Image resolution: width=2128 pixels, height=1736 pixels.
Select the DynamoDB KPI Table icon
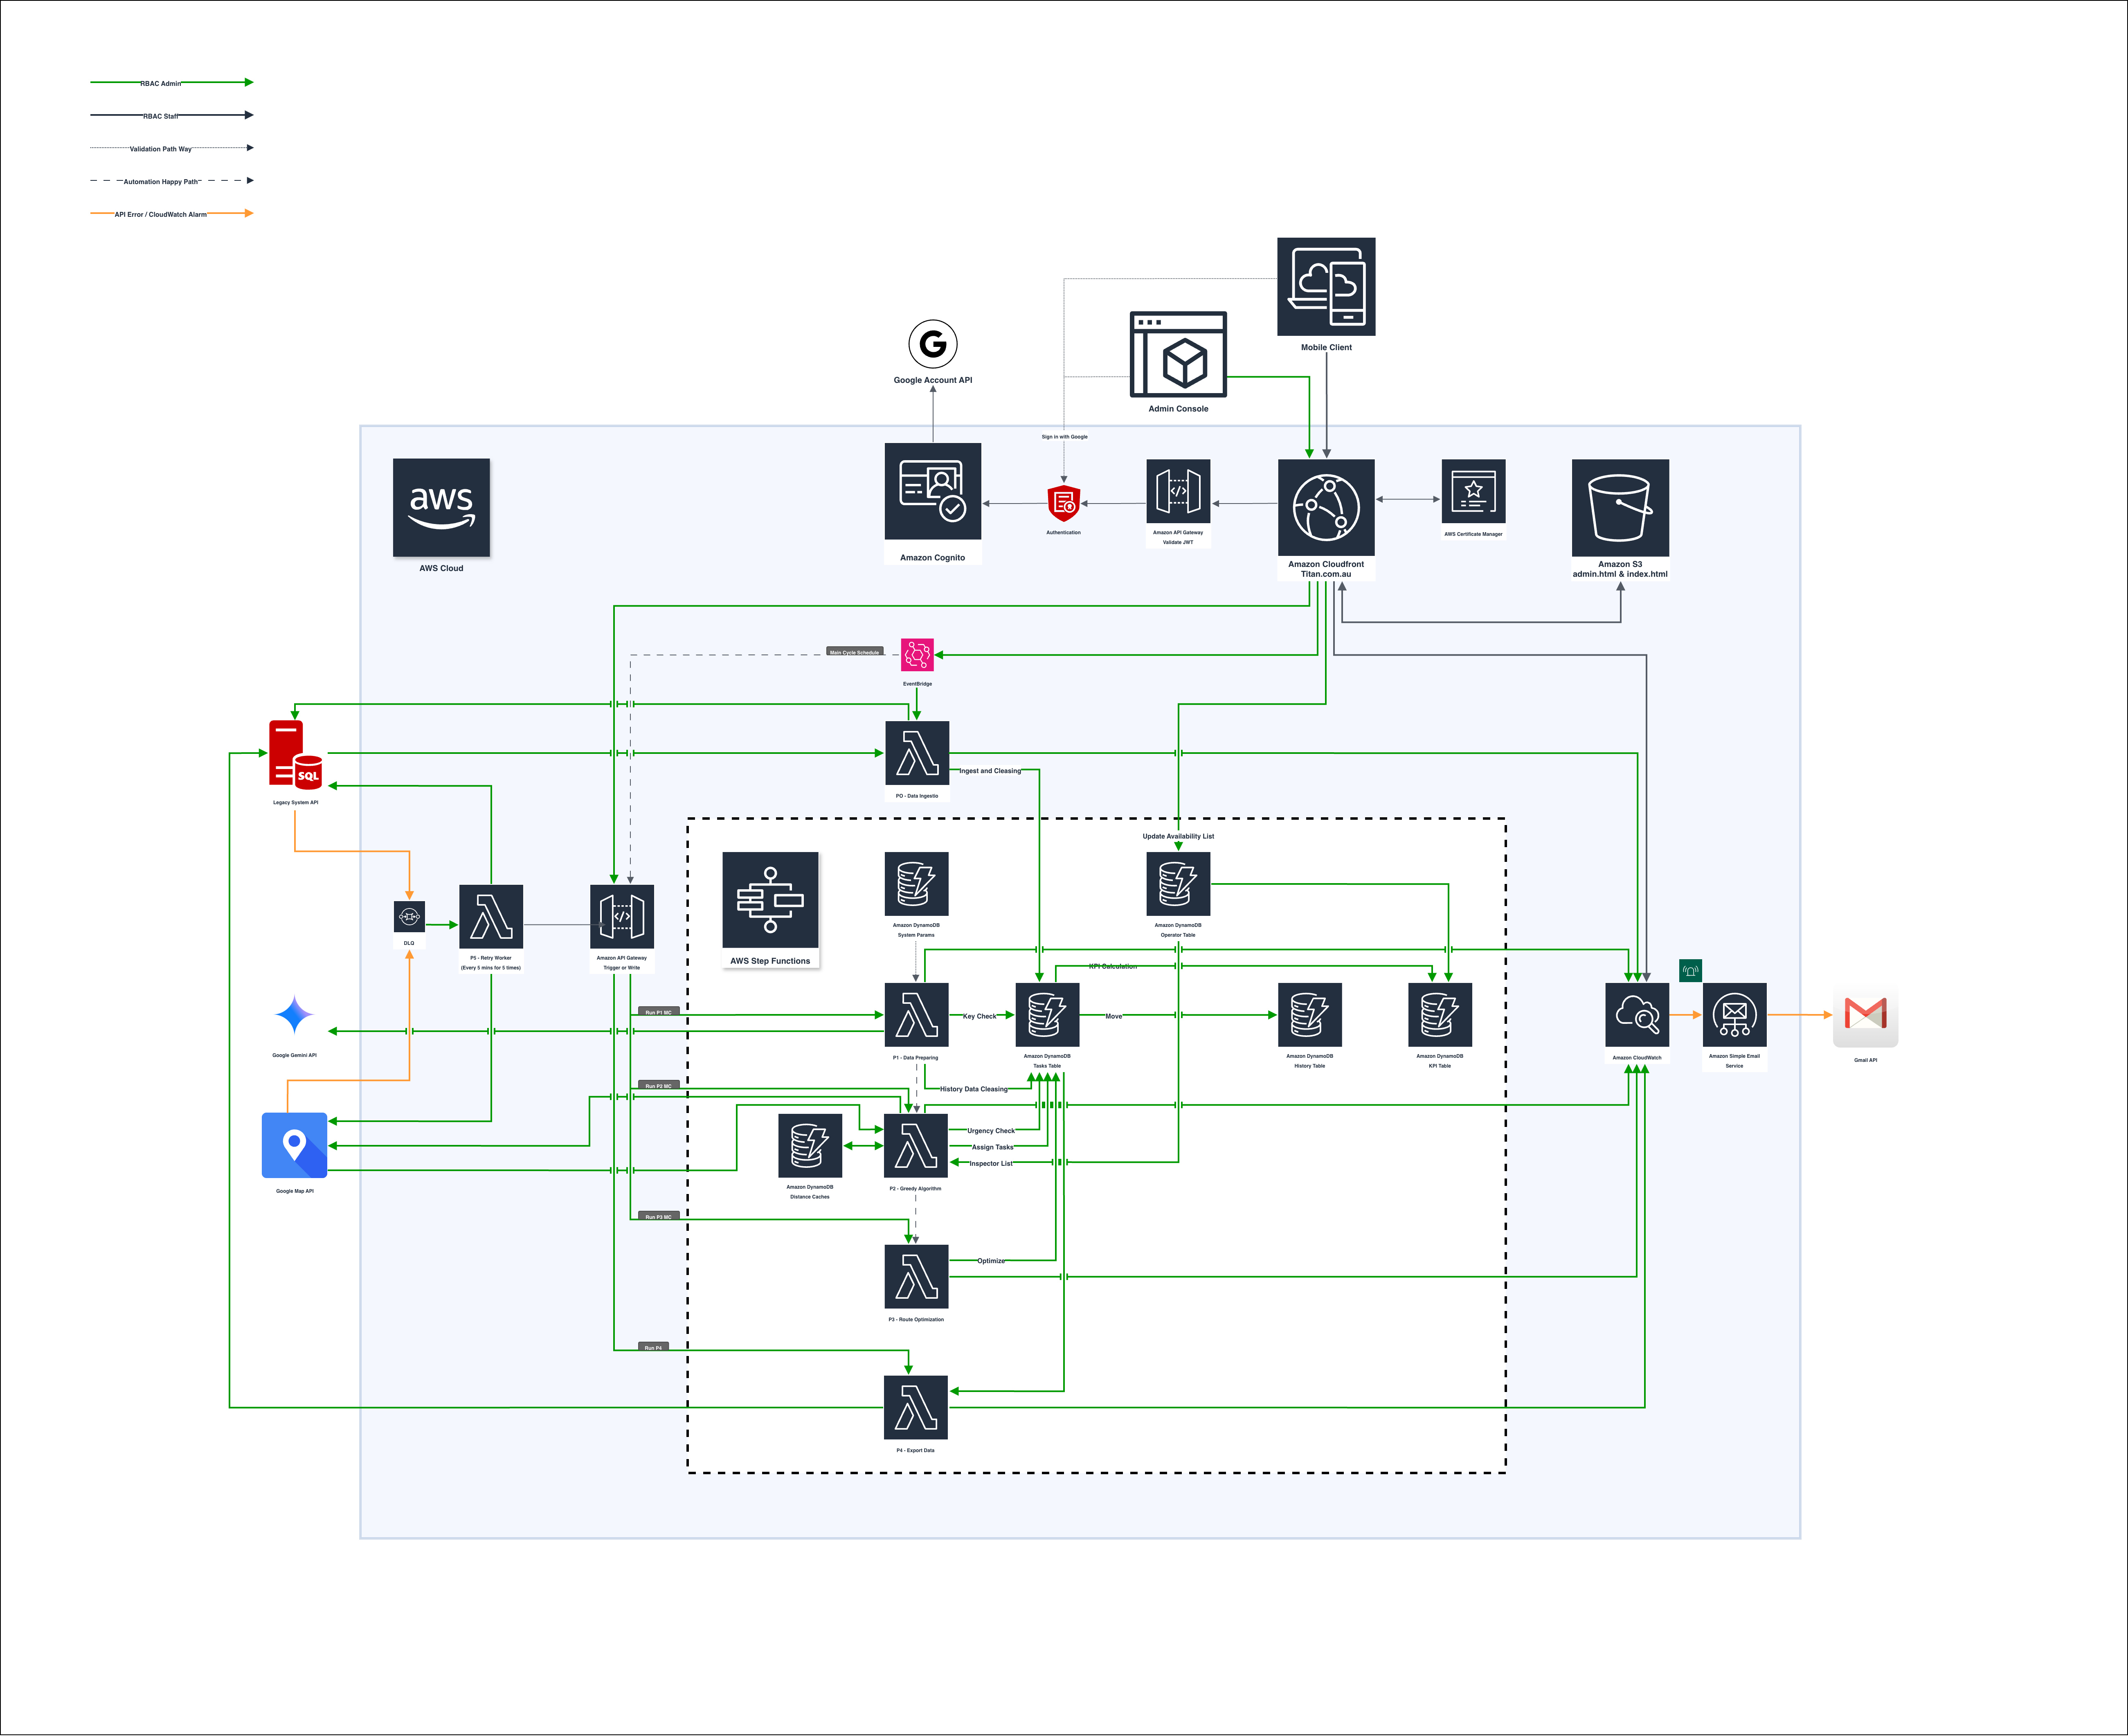click(x=1440, y=1015)
